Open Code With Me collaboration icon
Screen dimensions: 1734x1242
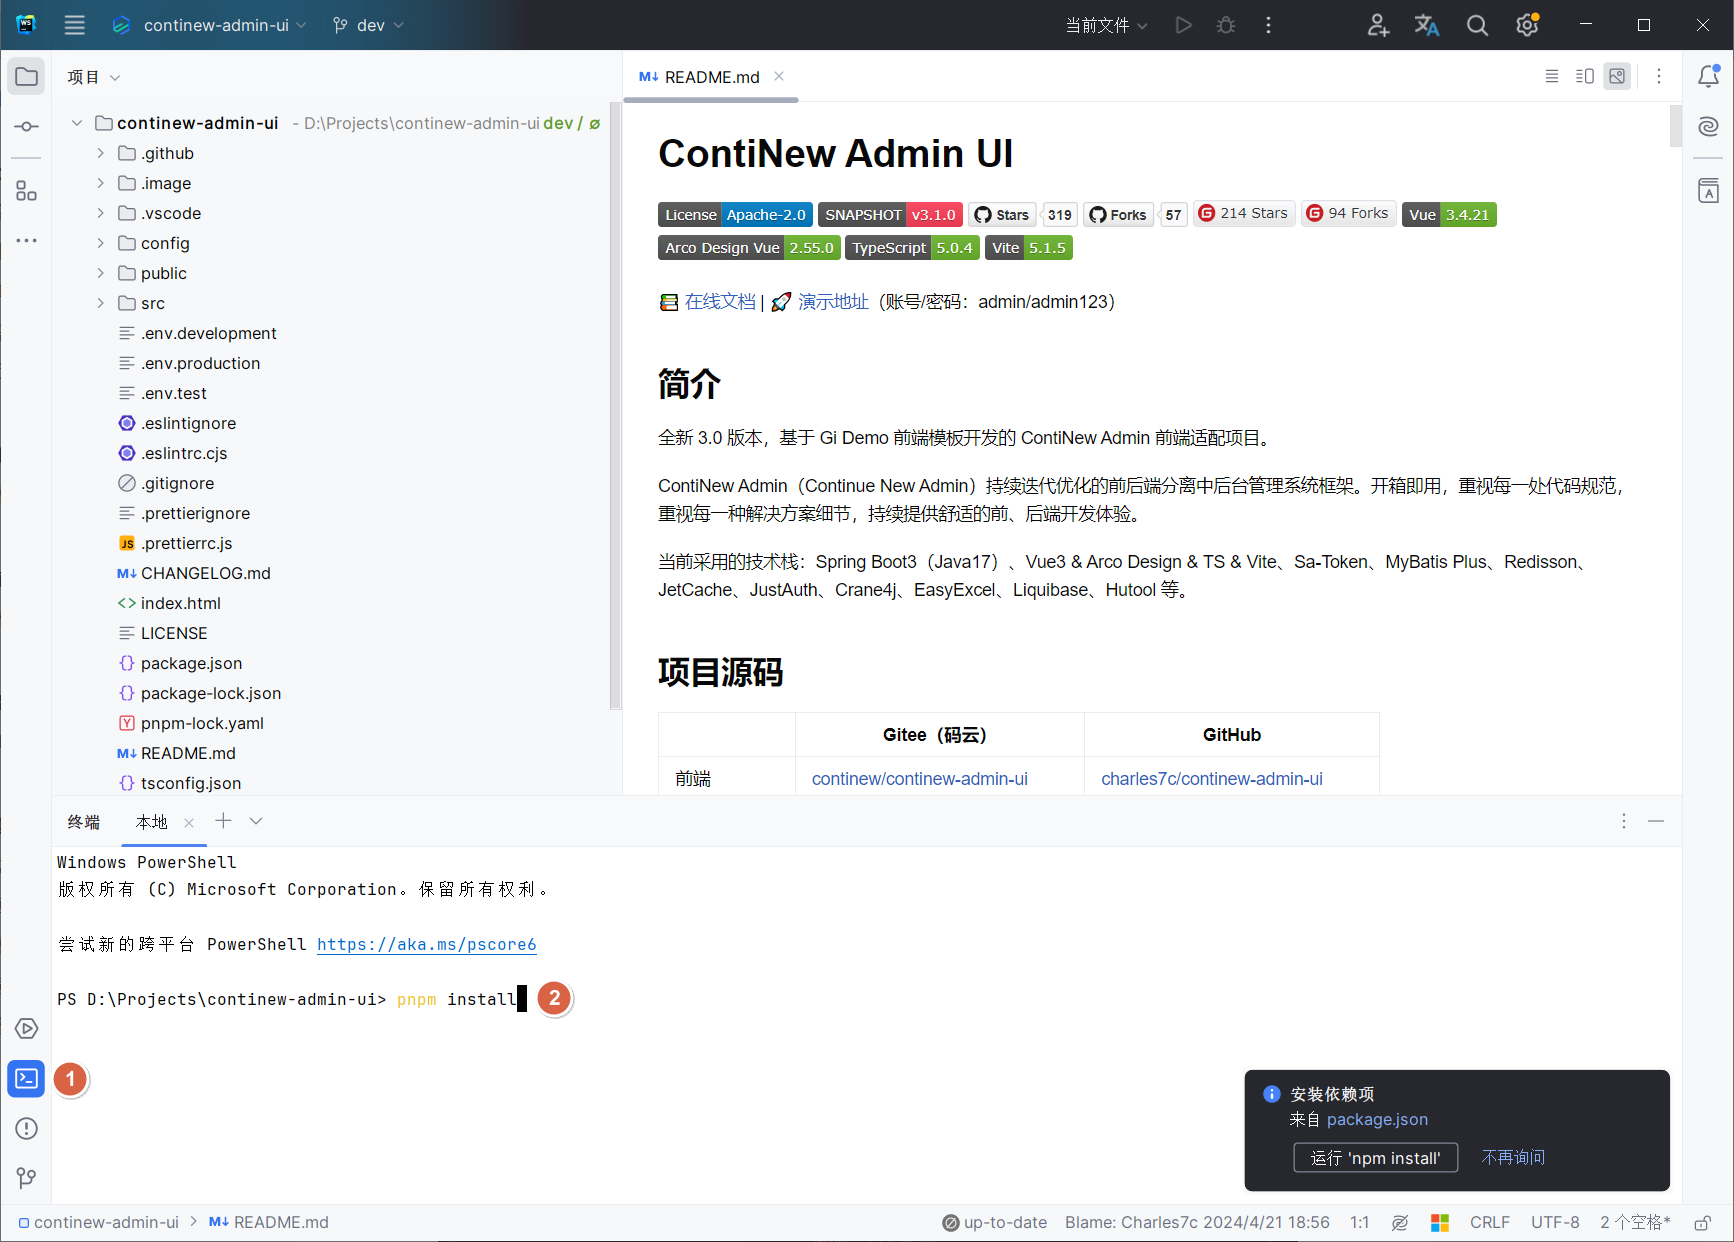(x=1378, y=25)
